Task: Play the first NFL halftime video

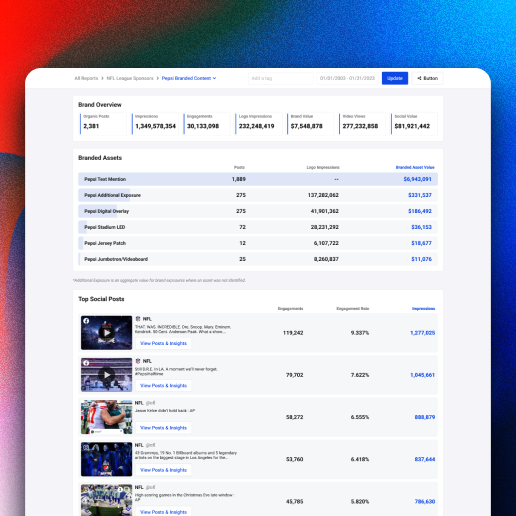Action: coord(107,332)
